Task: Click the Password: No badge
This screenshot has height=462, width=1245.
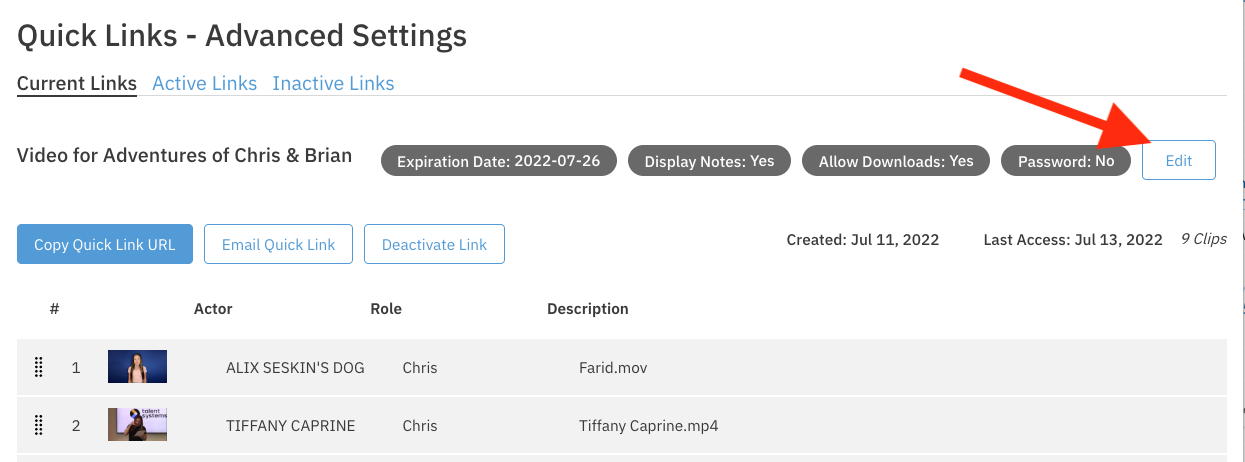Action: click(1066, 161)
